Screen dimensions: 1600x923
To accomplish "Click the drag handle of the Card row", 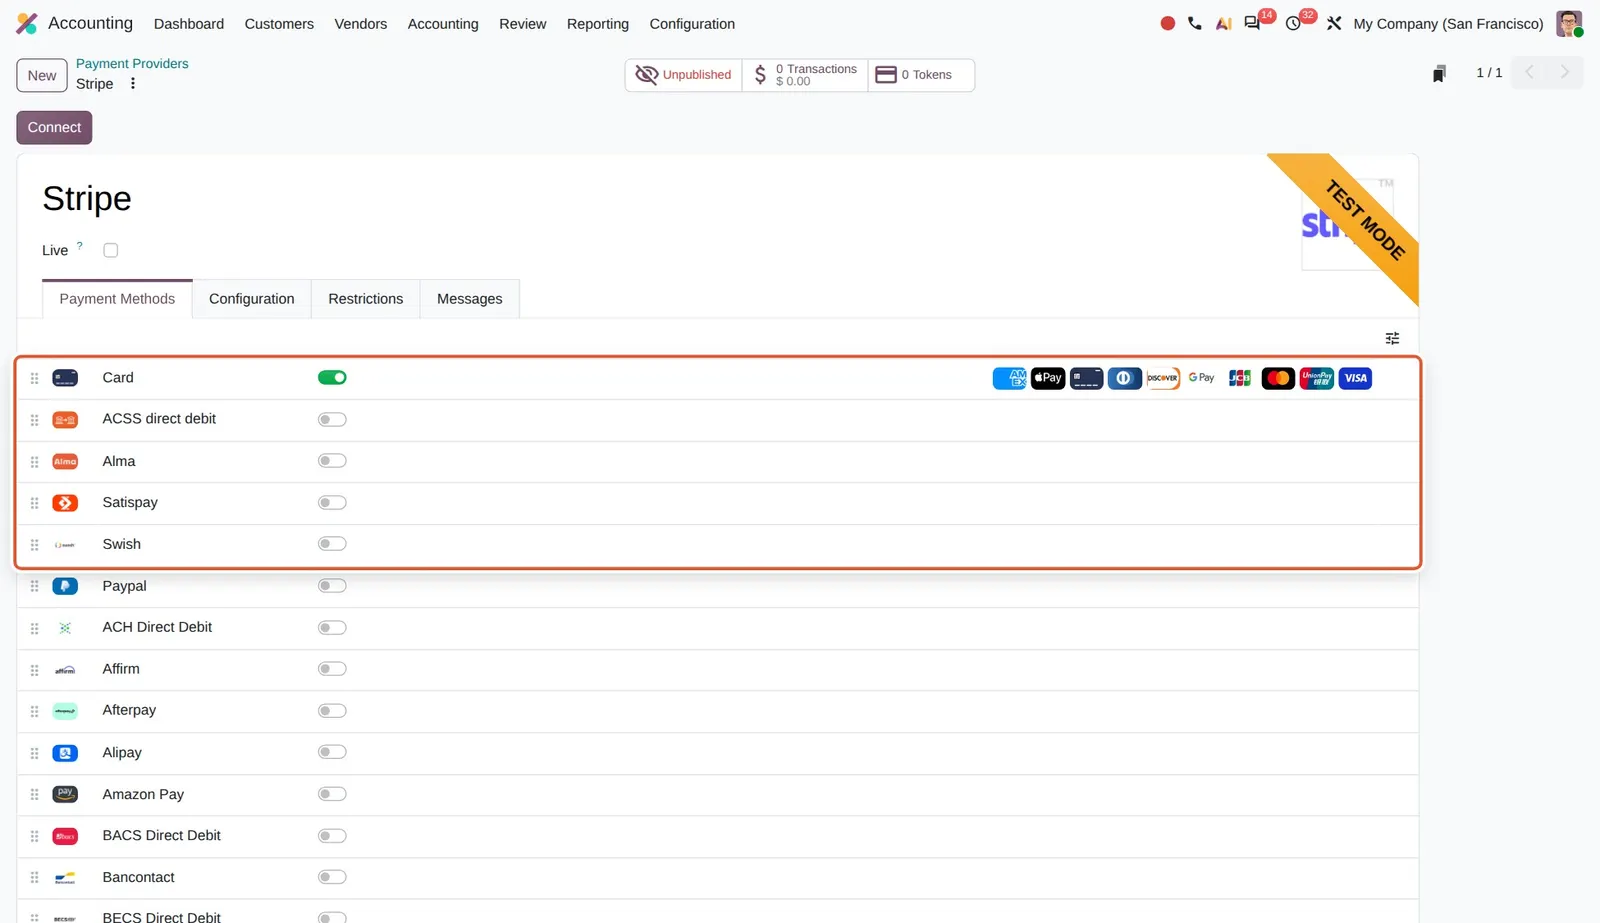I will click(x=34, y=378).
